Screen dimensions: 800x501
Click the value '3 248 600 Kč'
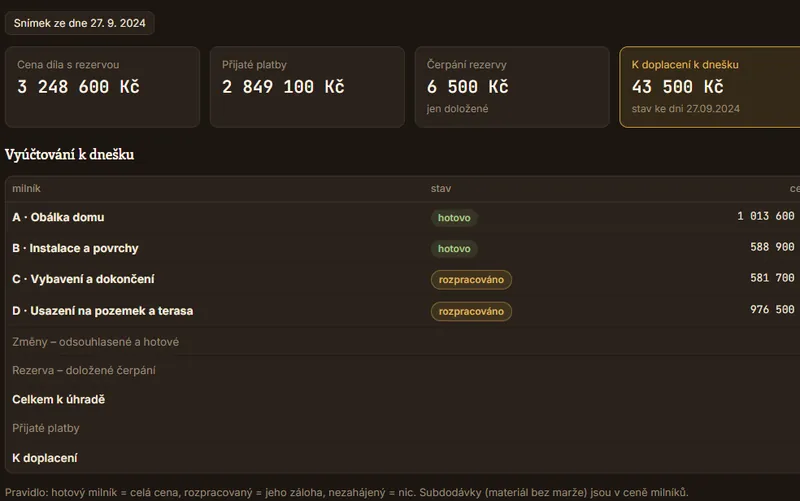point(78,87)
